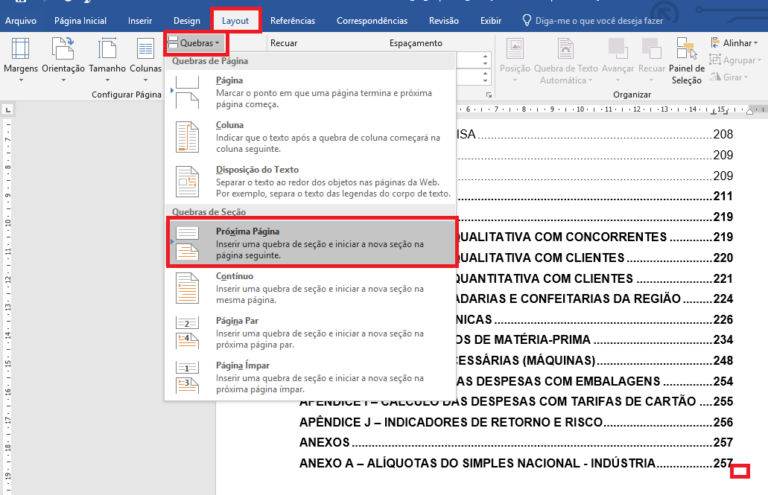Open the Girar dropdown

(729, 77)
